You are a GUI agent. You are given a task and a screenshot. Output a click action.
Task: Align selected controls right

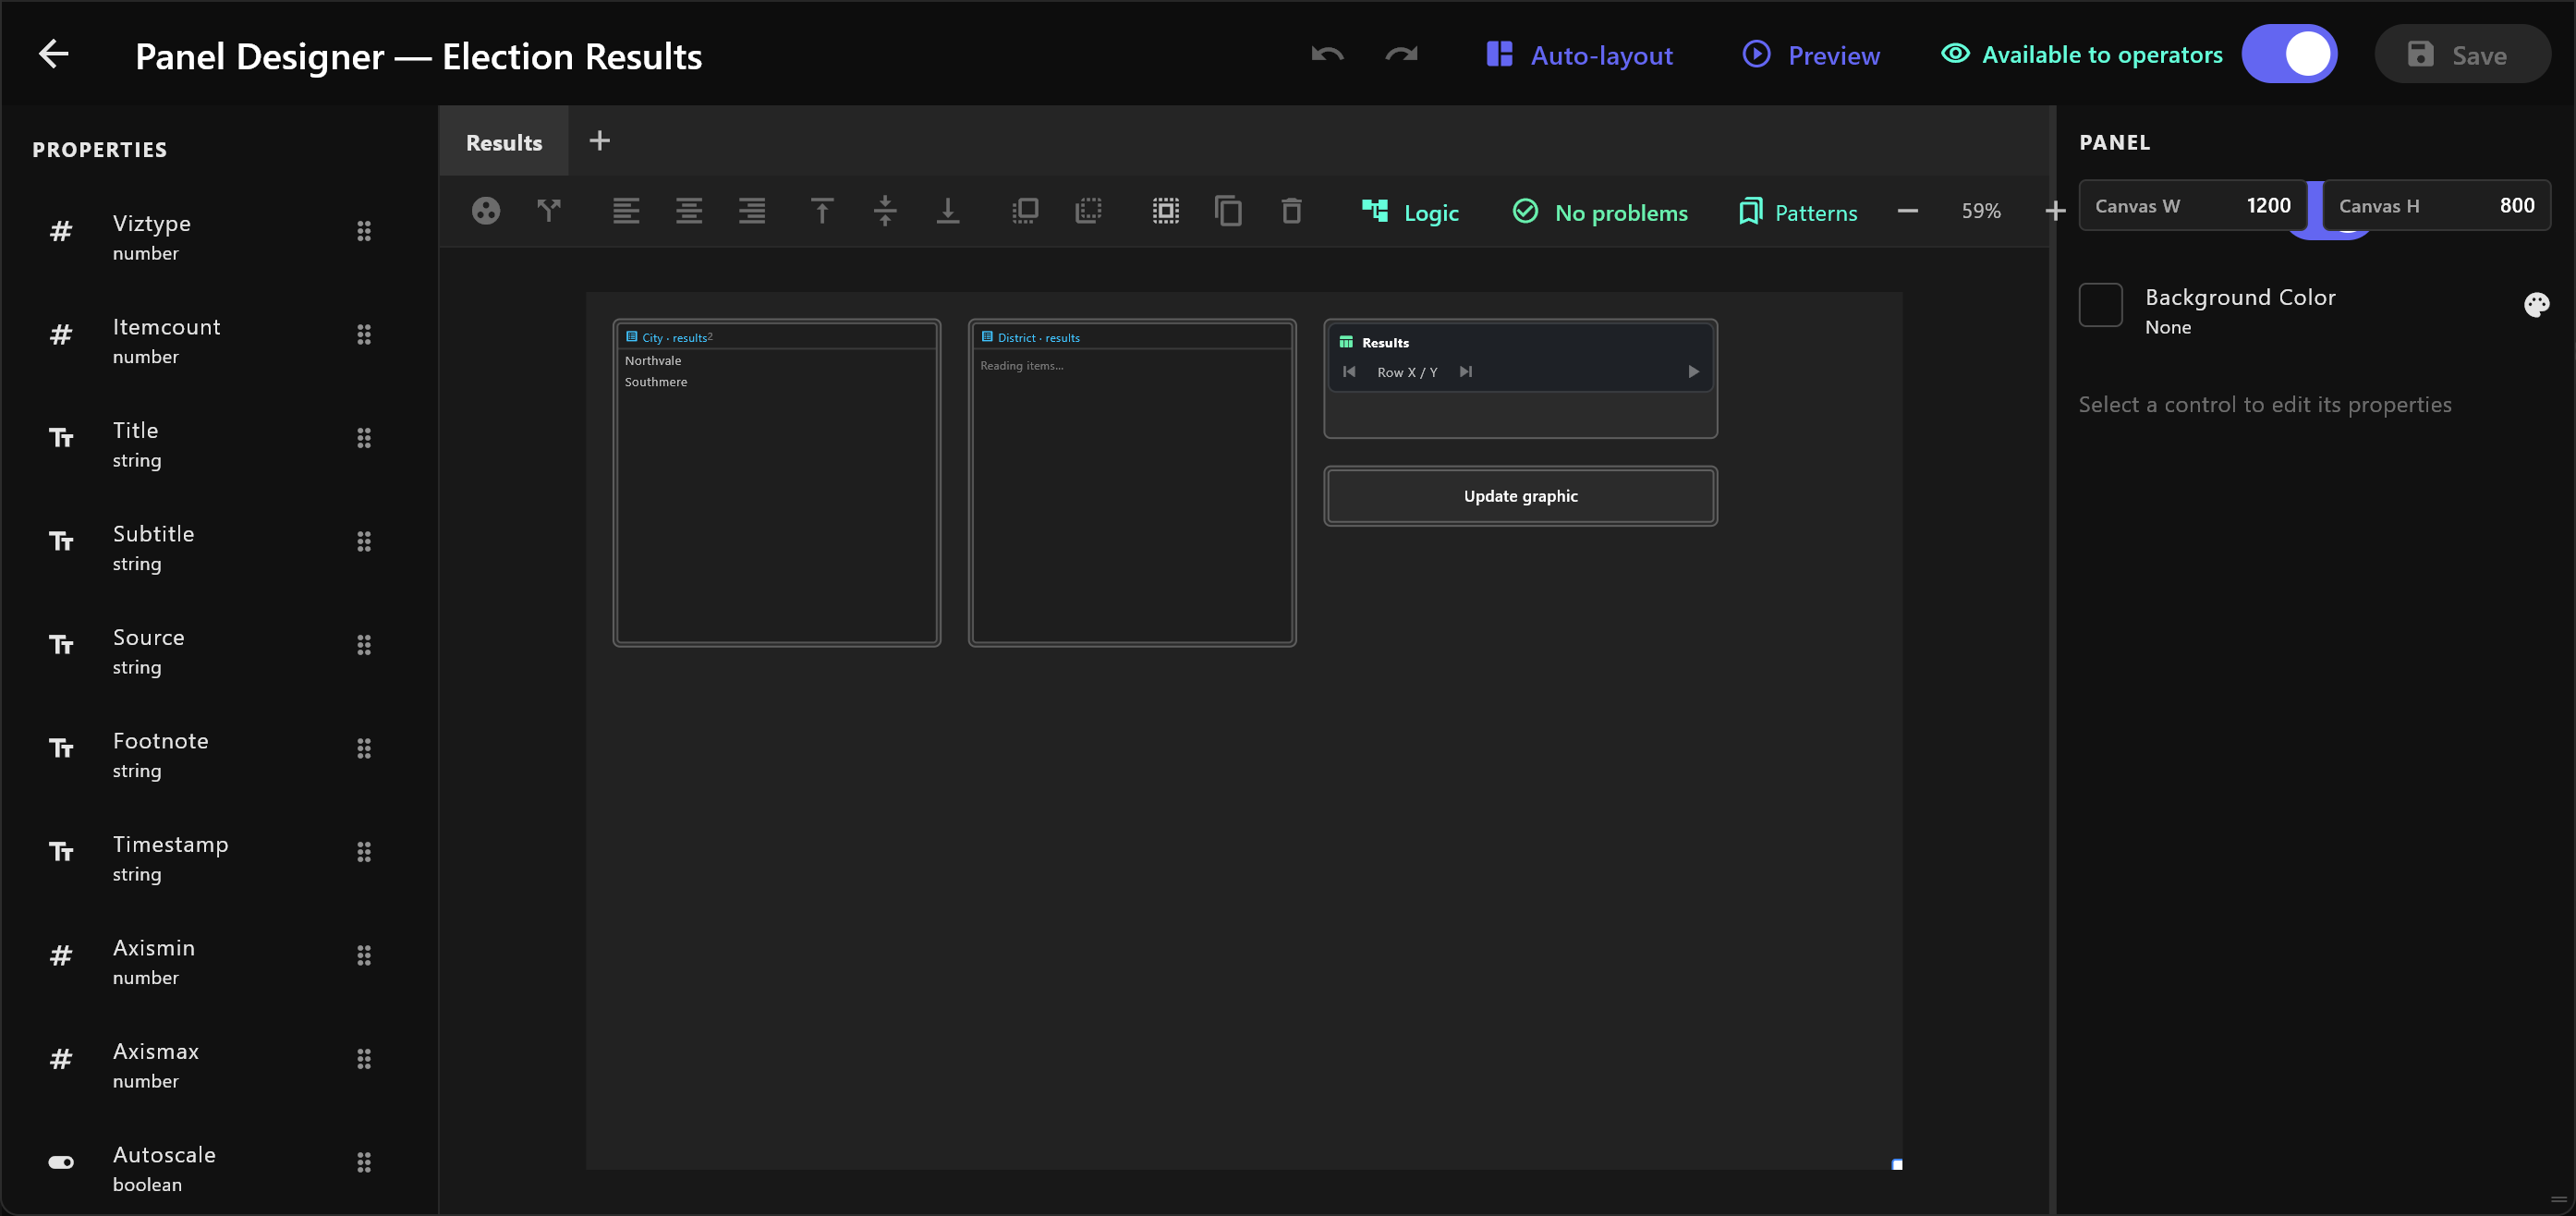(x=752, y=211)
